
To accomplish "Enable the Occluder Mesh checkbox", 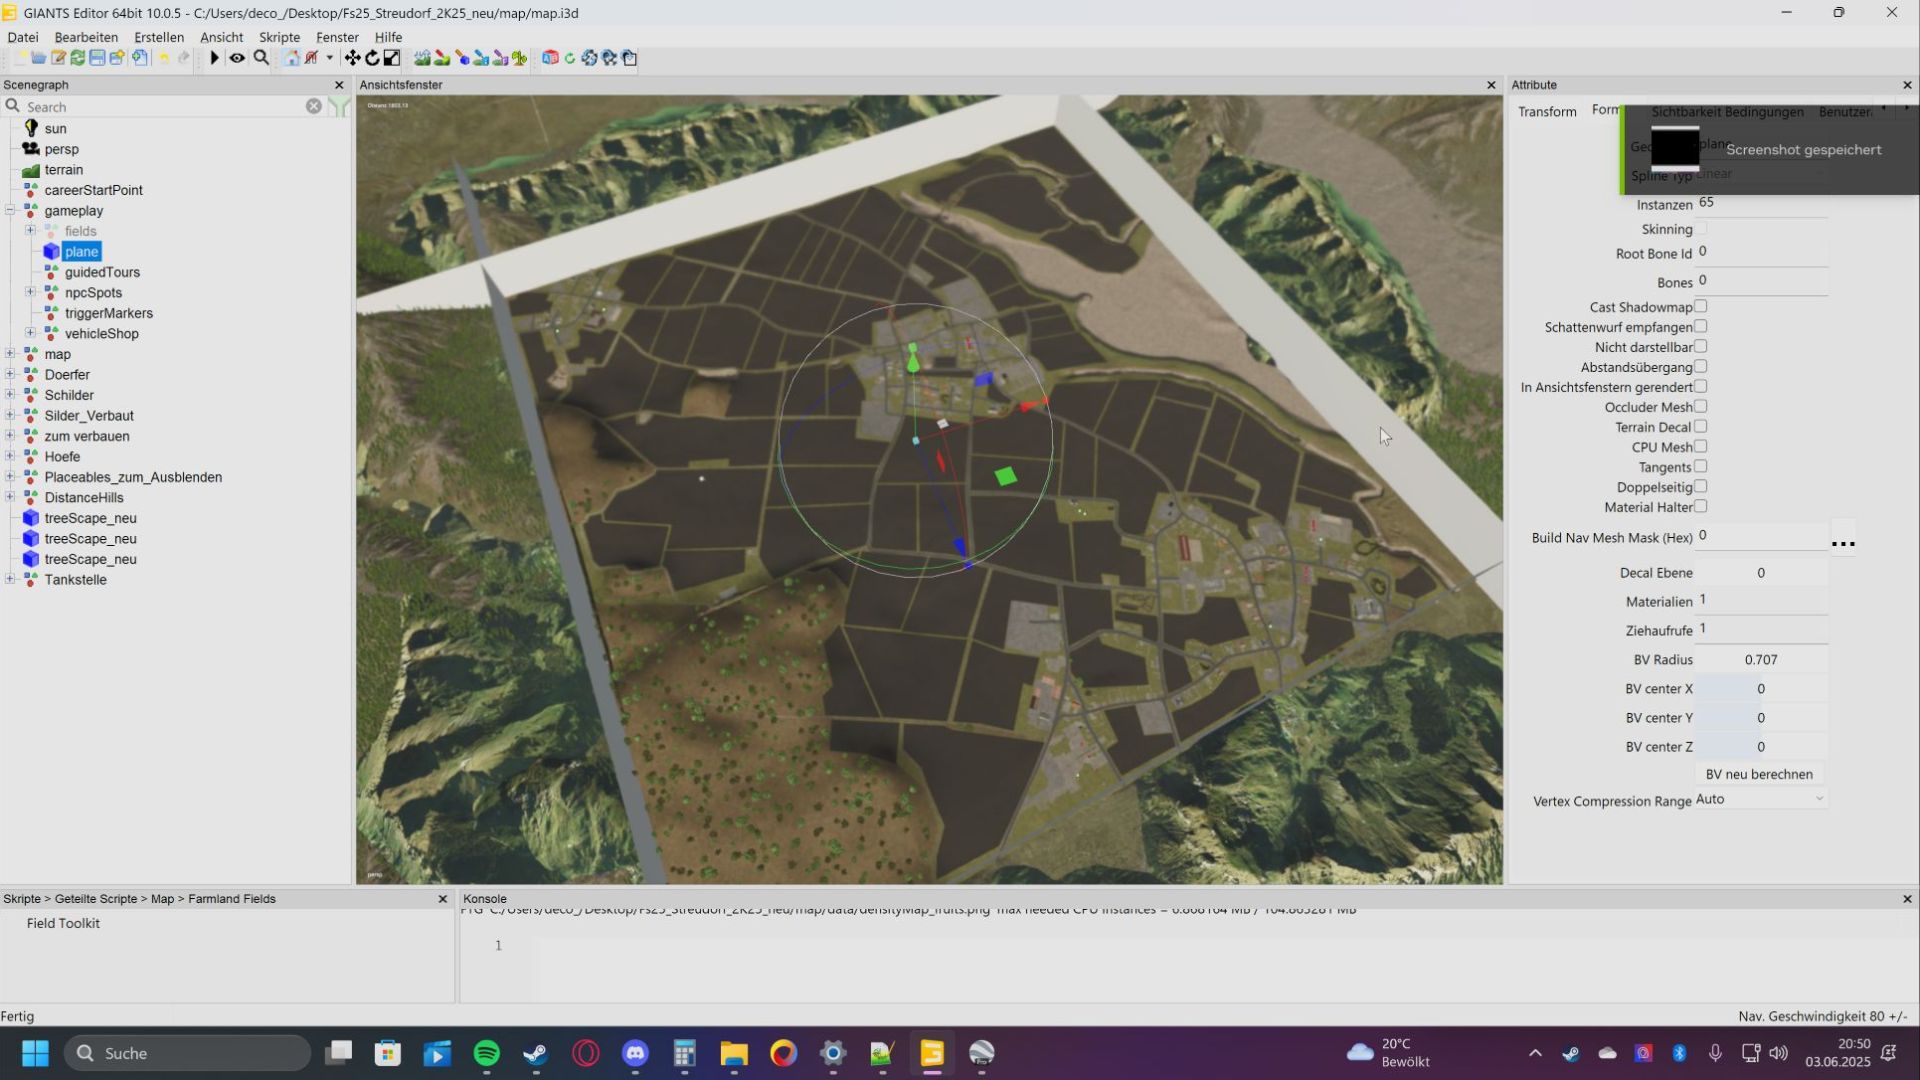I will pos(1701,406).
